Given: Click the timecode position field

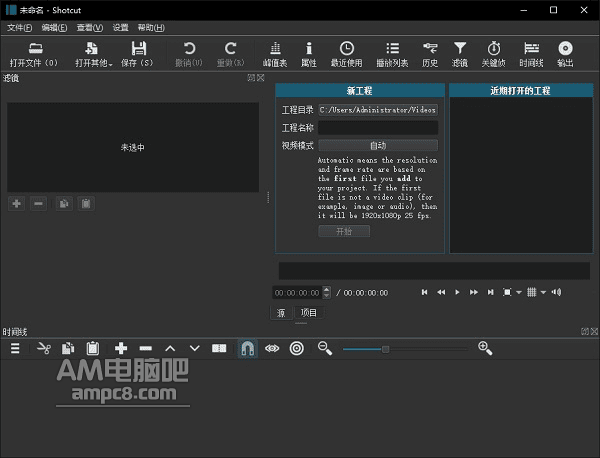Looking at the screenshot, I should pyautogui.click(x=297, y=293).
